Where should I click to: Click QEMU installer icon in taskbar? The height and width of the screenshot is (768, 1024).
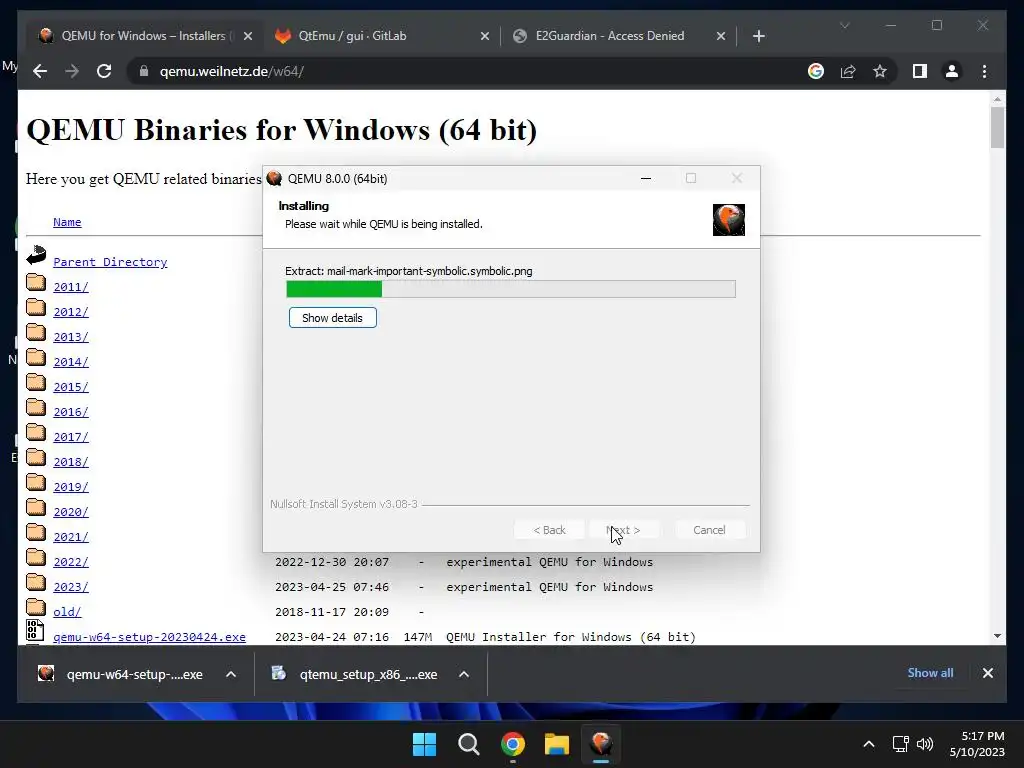(601, 744)
